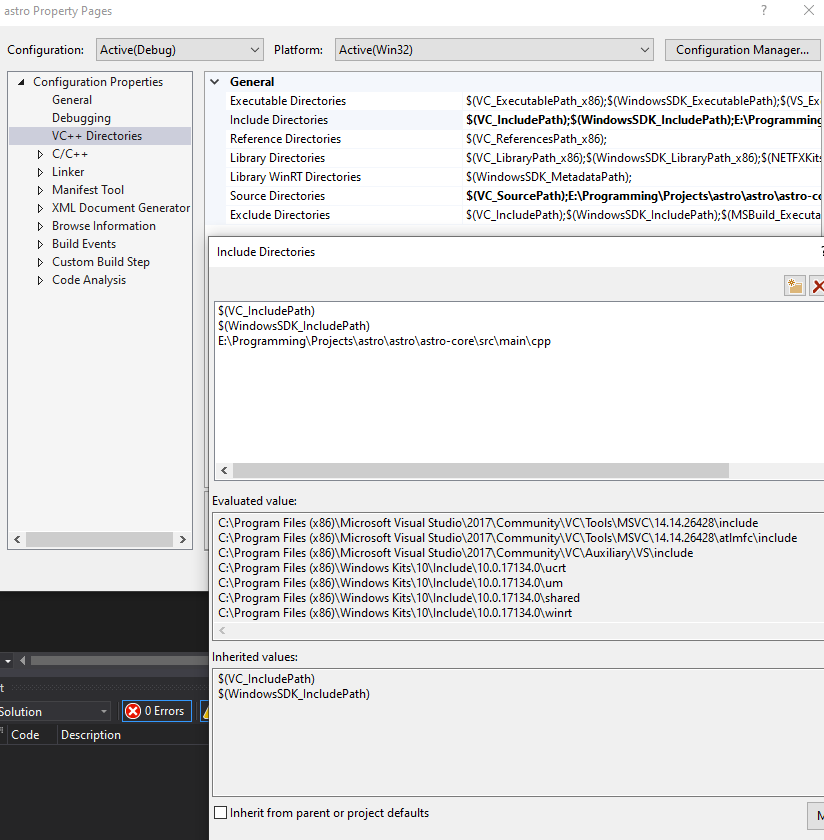Open the Configuration dropdown
This screenshot has width=824, height=840.
tap(179, 50)
